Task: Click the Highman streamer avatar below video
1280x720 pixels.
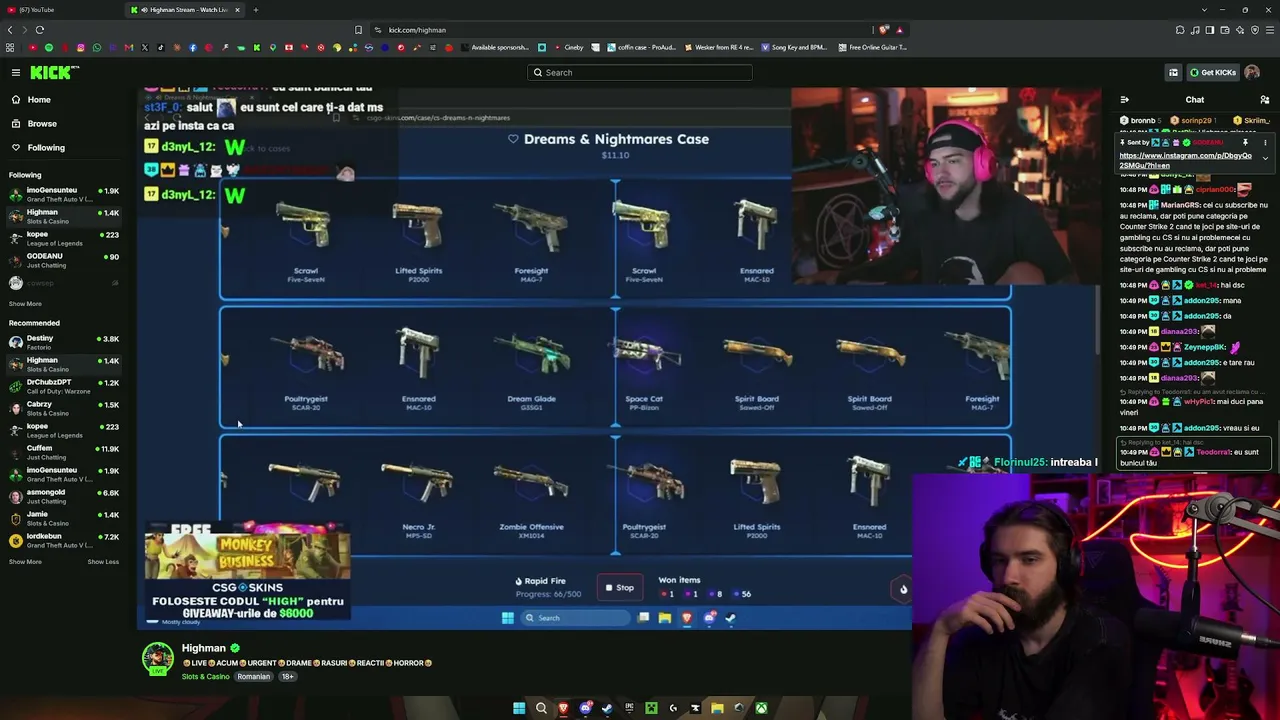Action: pyautogui.click(x=157, y=658)
